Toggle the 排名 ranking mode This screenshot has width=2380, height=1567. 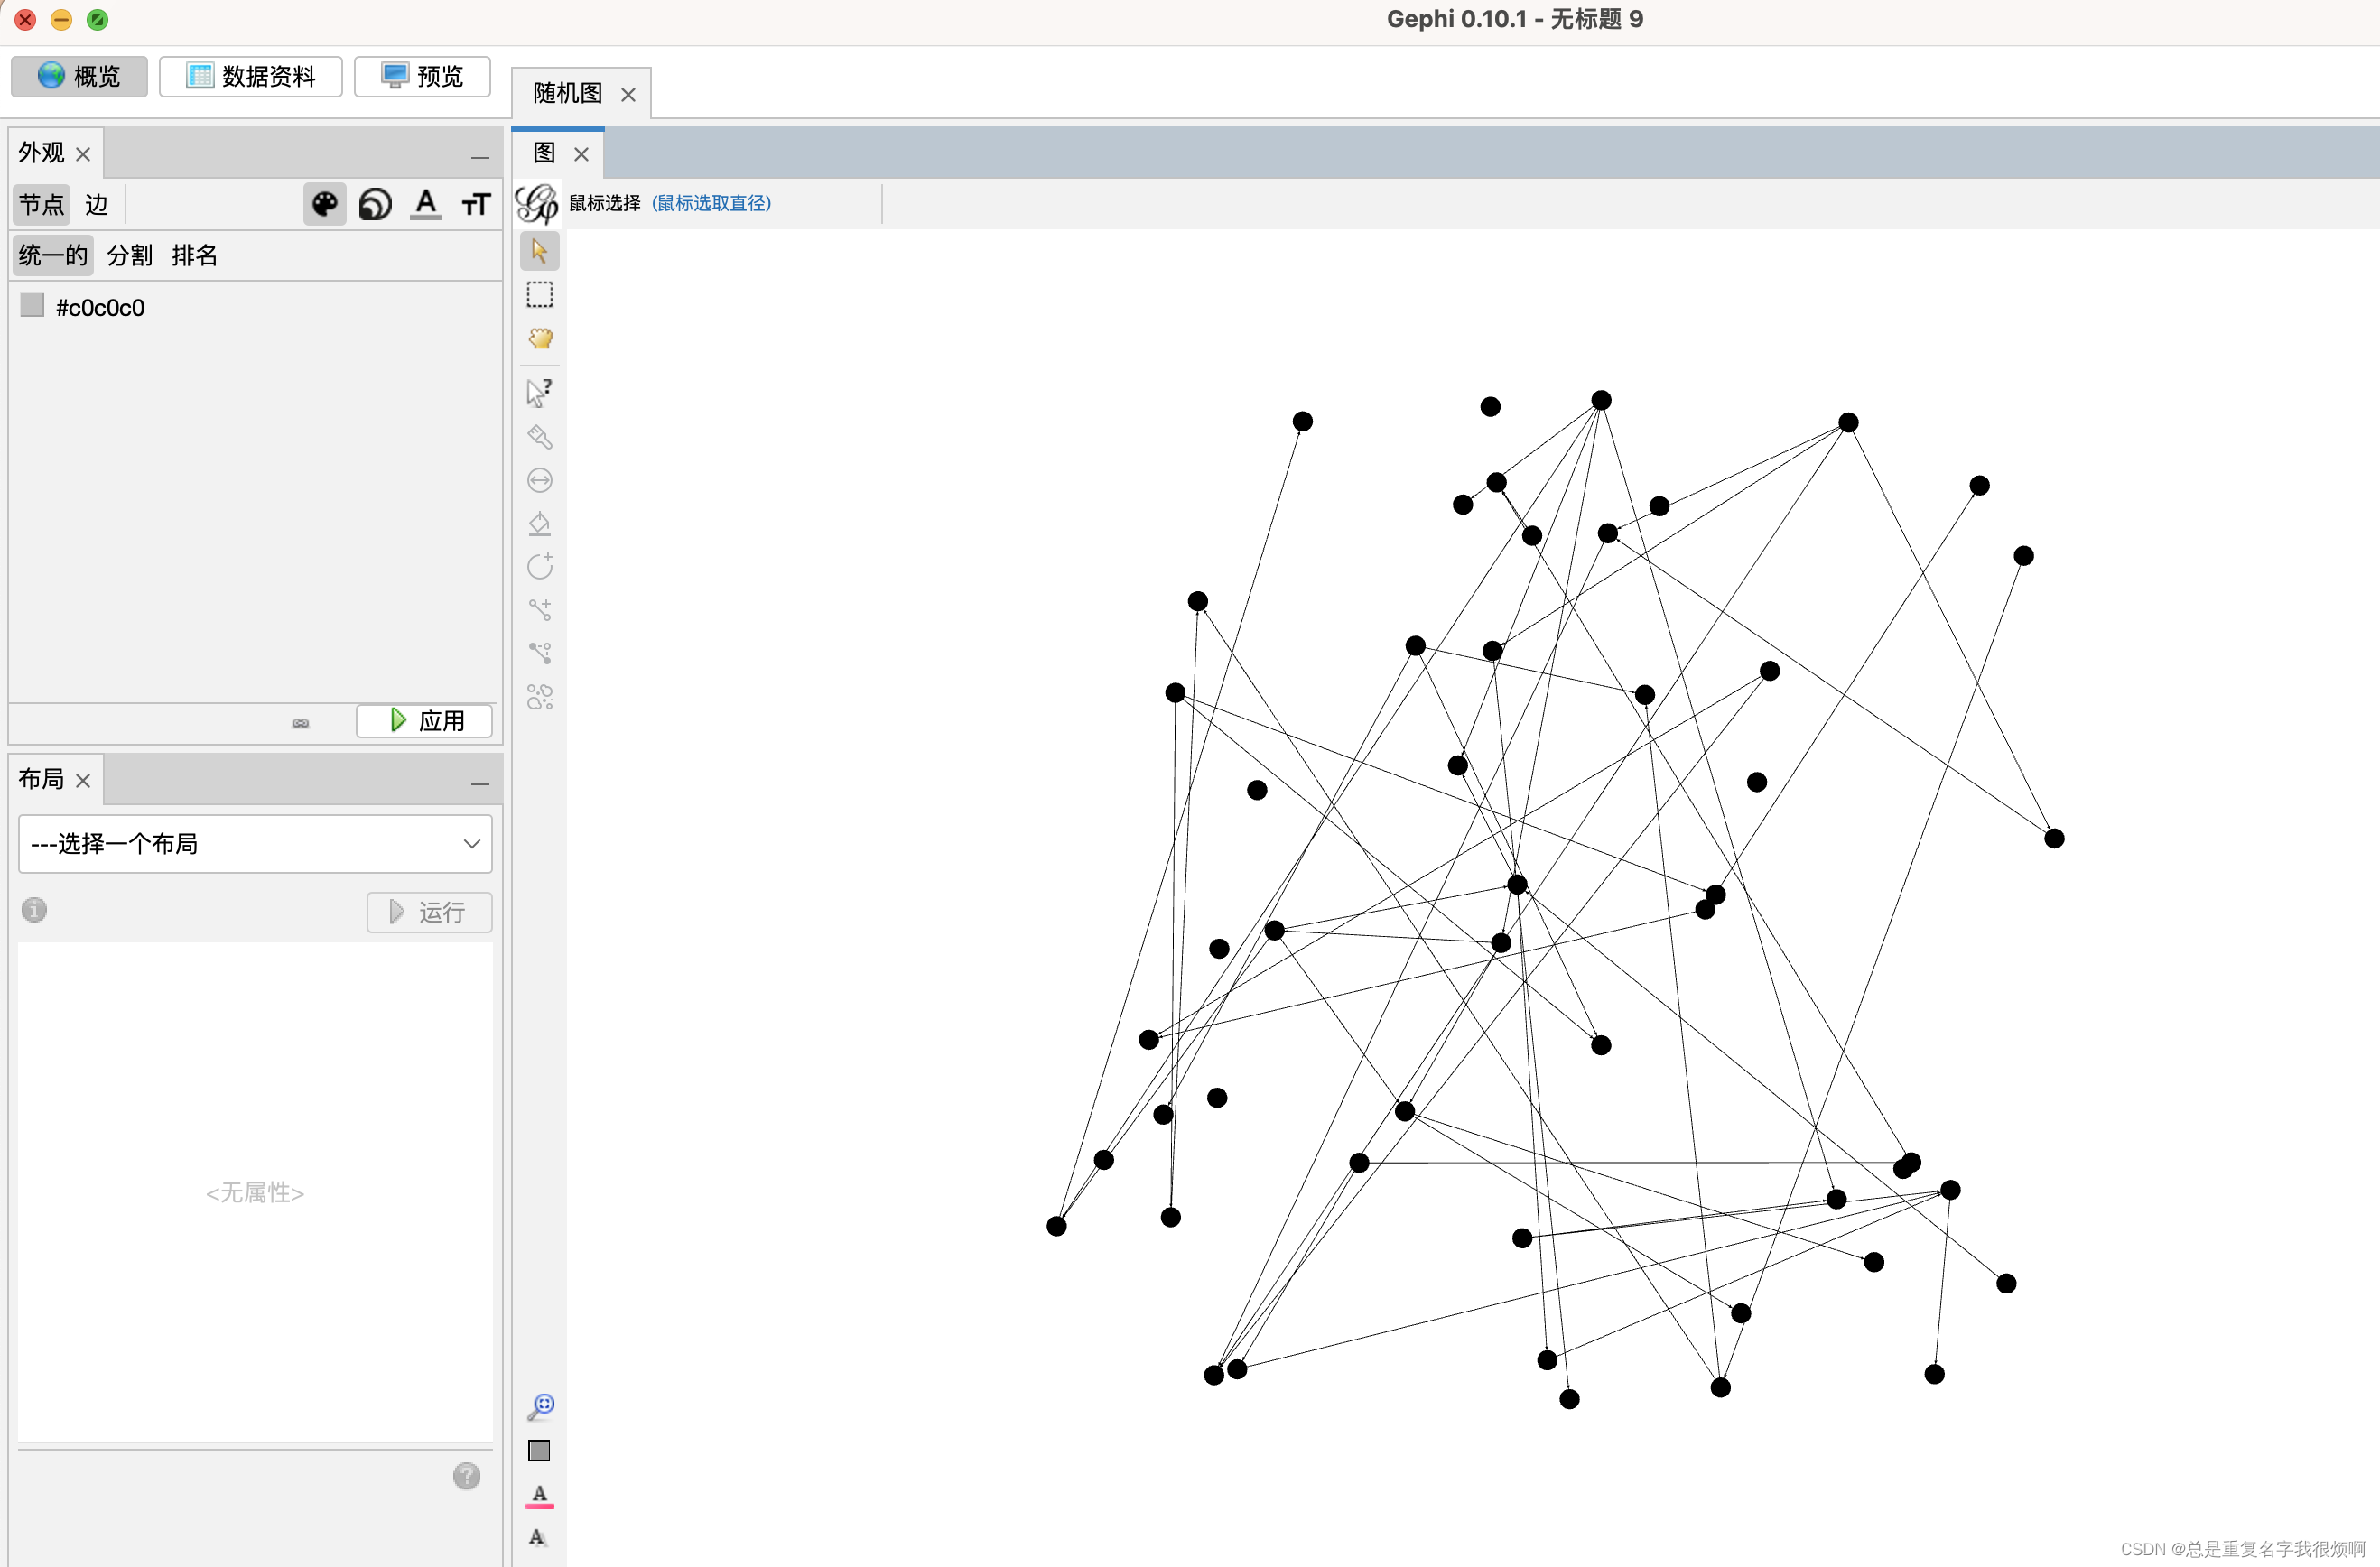click(194, 256)
